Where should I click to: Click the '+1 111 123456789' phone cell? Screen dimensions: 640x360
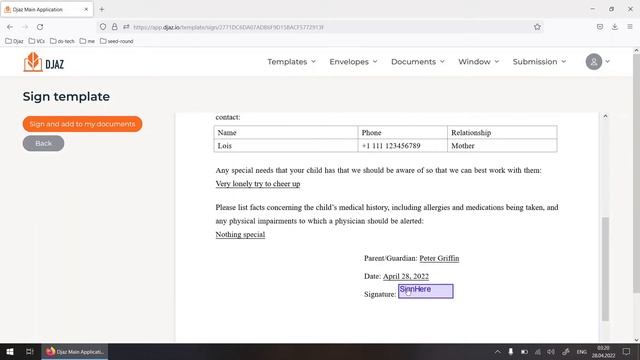click(x=402, y=146)
